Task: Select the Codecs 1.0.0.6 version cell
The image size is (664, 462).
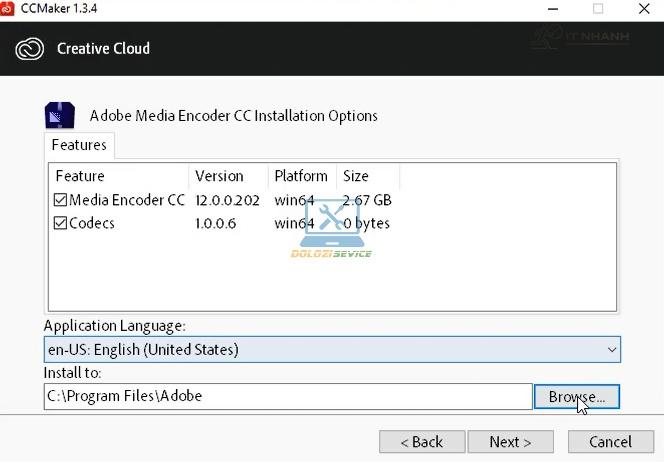Action: [x=216, y=223]
